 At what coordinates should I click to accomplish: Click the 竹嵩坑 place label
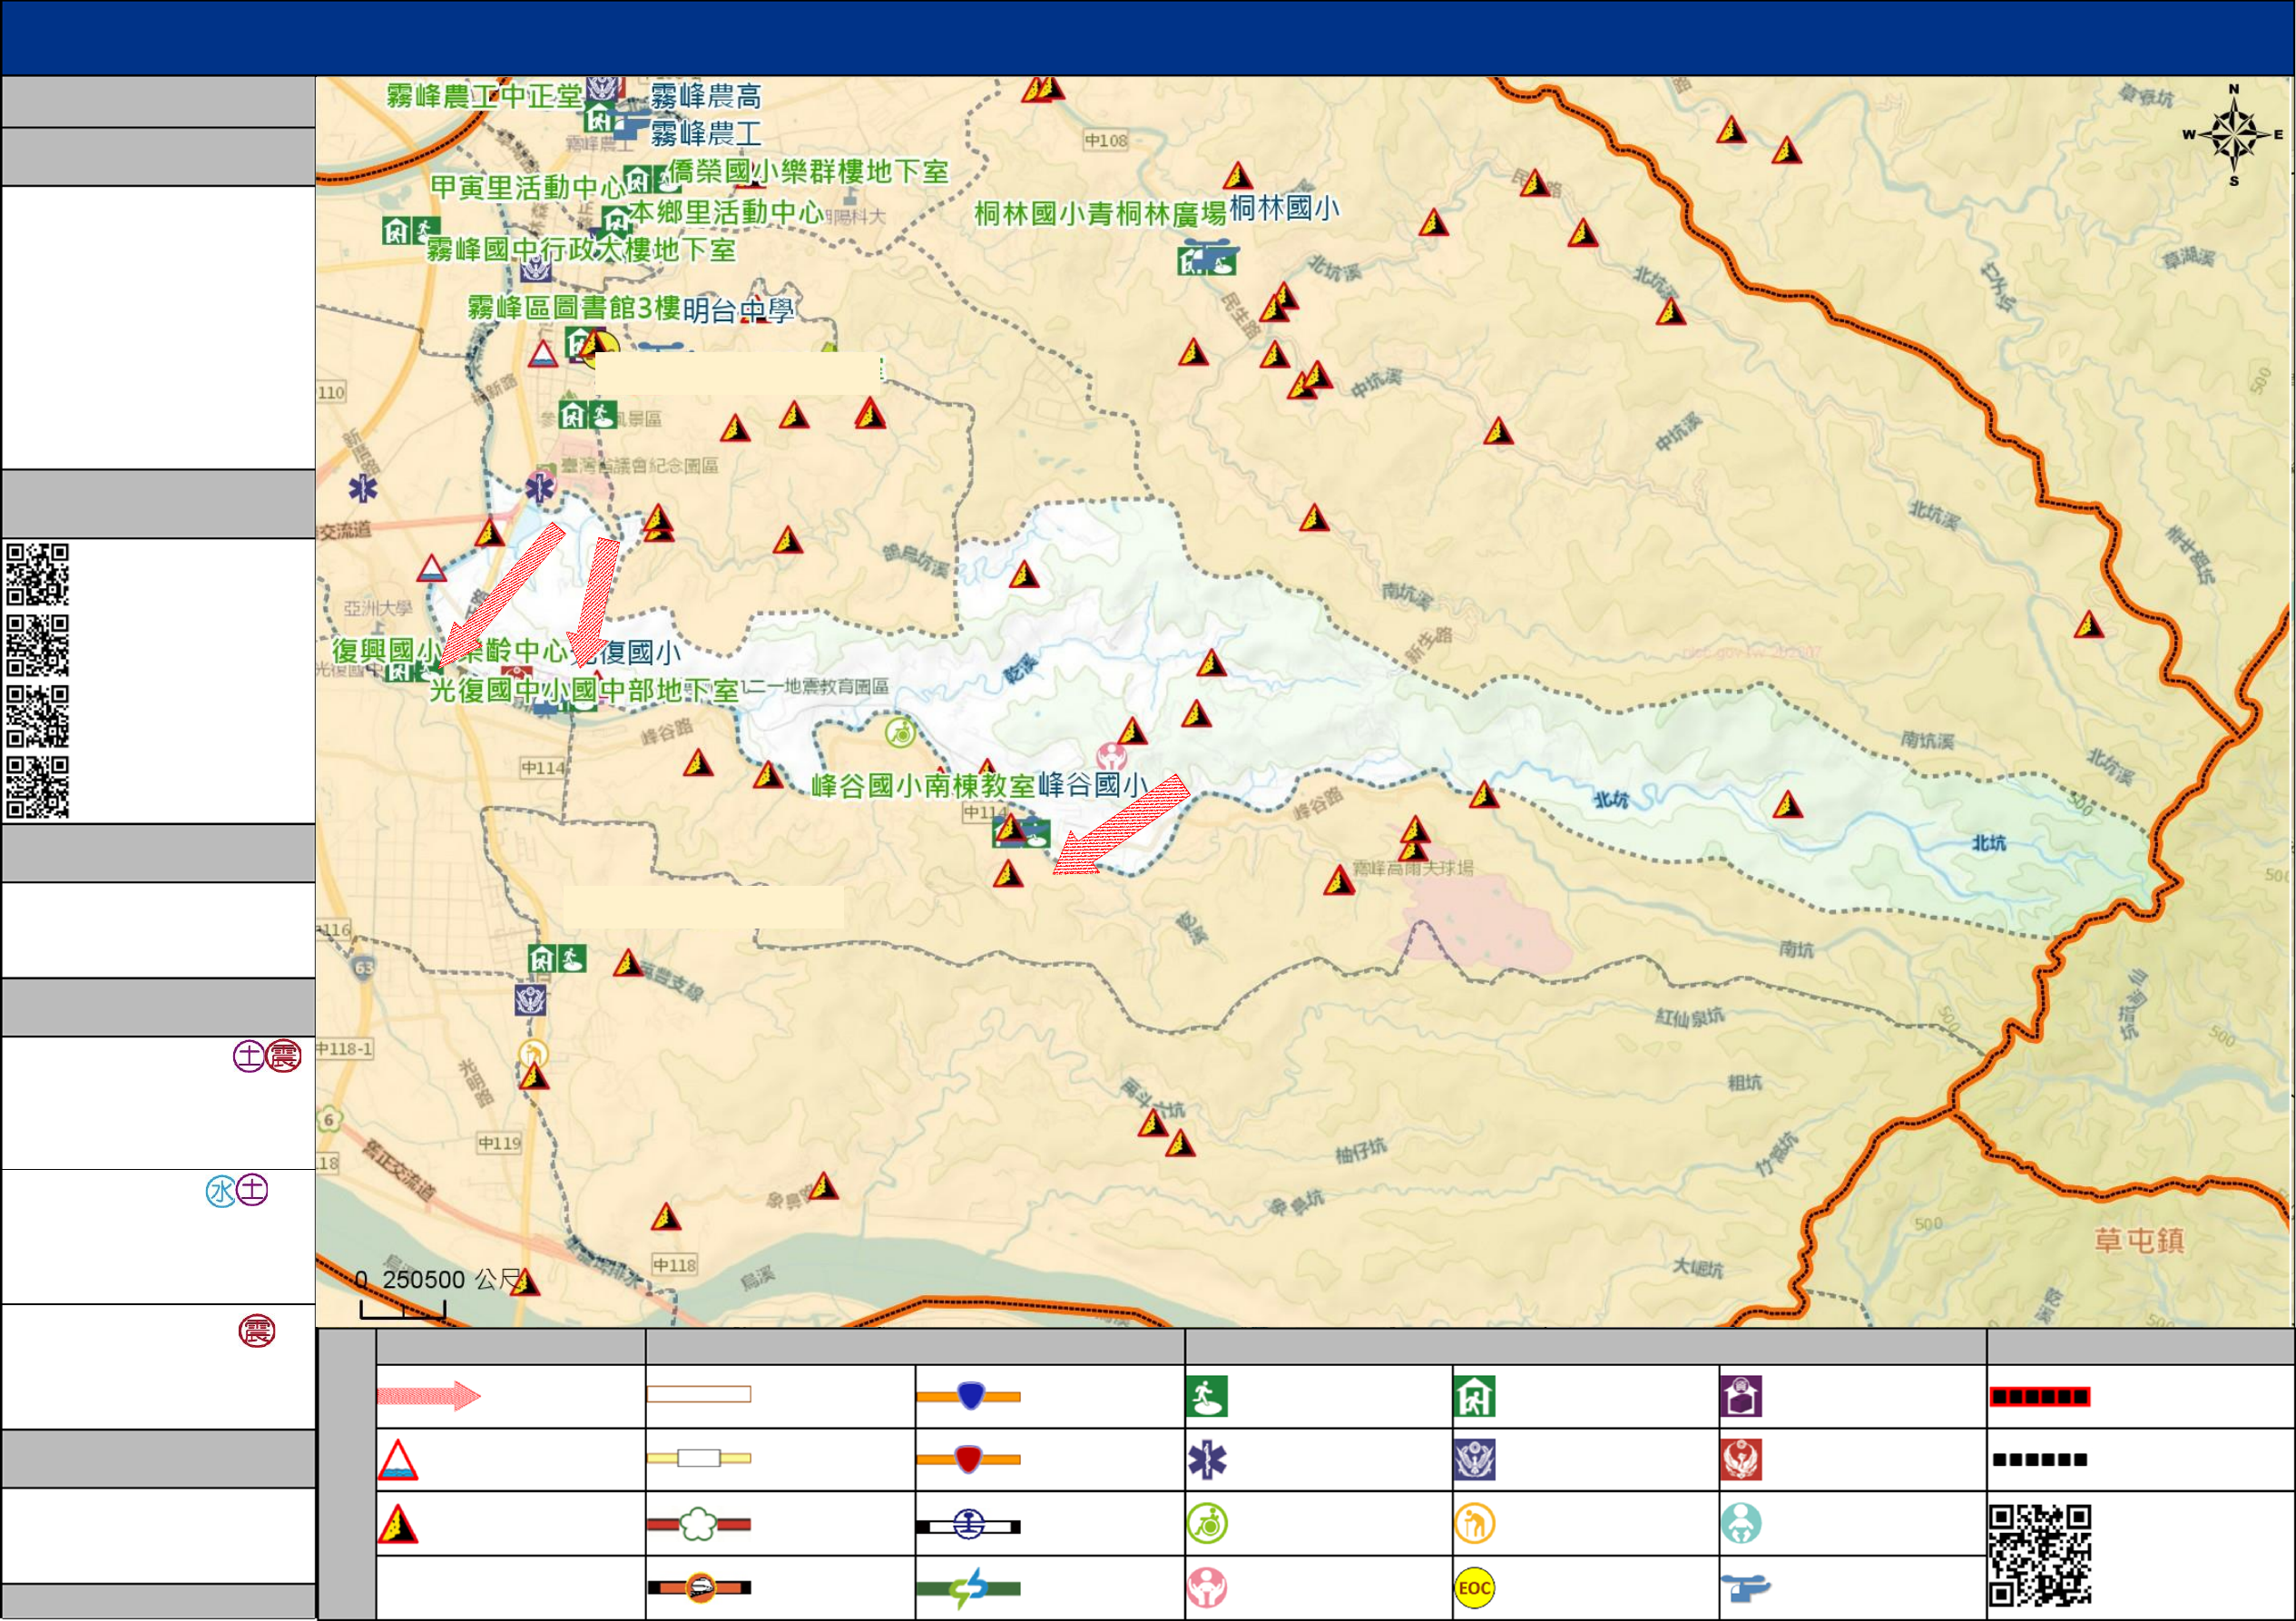pyautogui.click(x=1776, y=1155)
